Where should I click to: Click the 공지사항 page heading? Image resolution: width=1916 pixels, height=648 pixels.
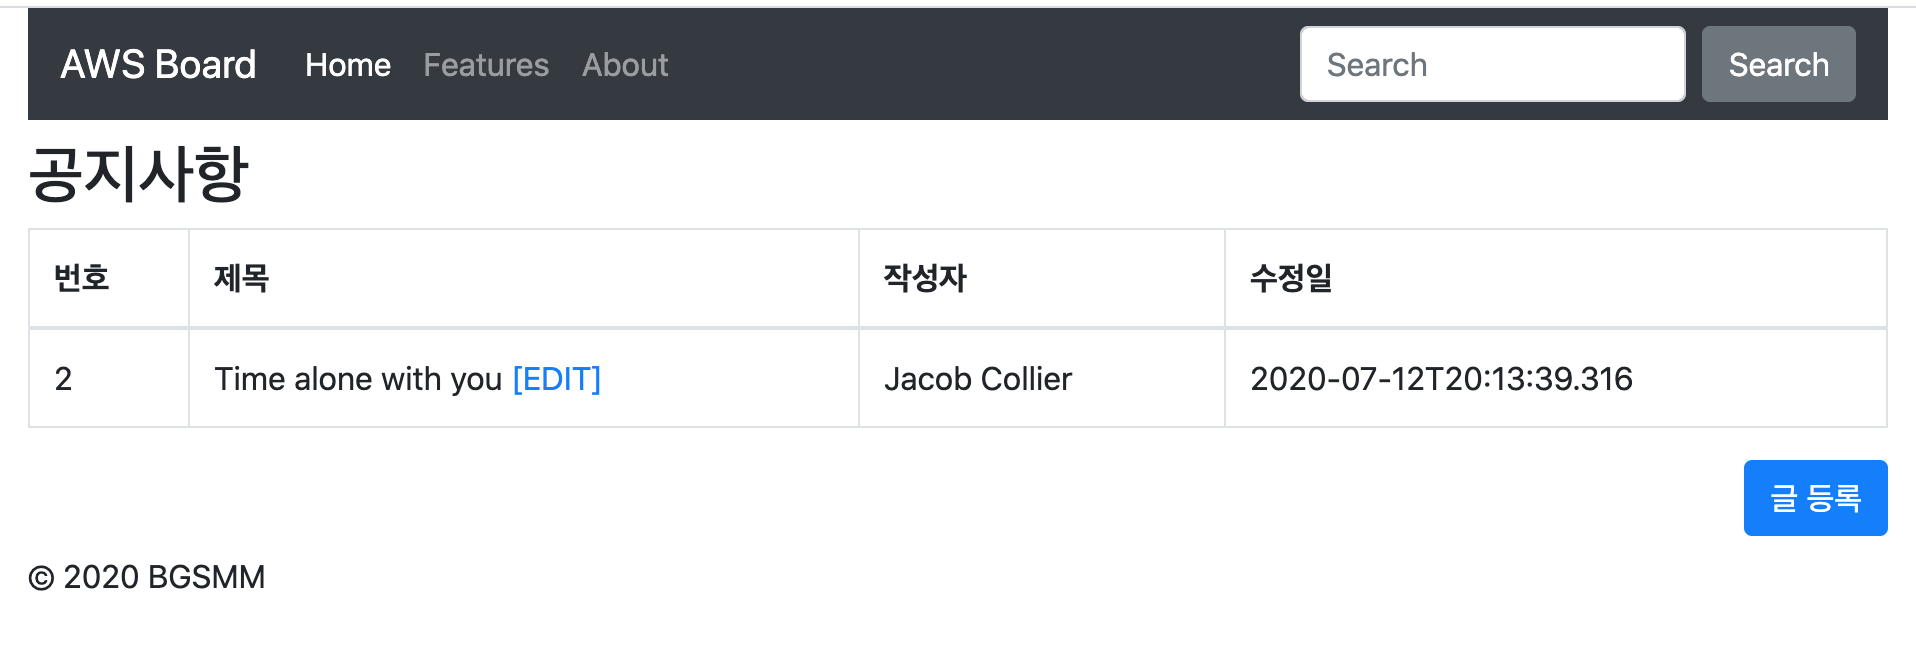point(138,174)
